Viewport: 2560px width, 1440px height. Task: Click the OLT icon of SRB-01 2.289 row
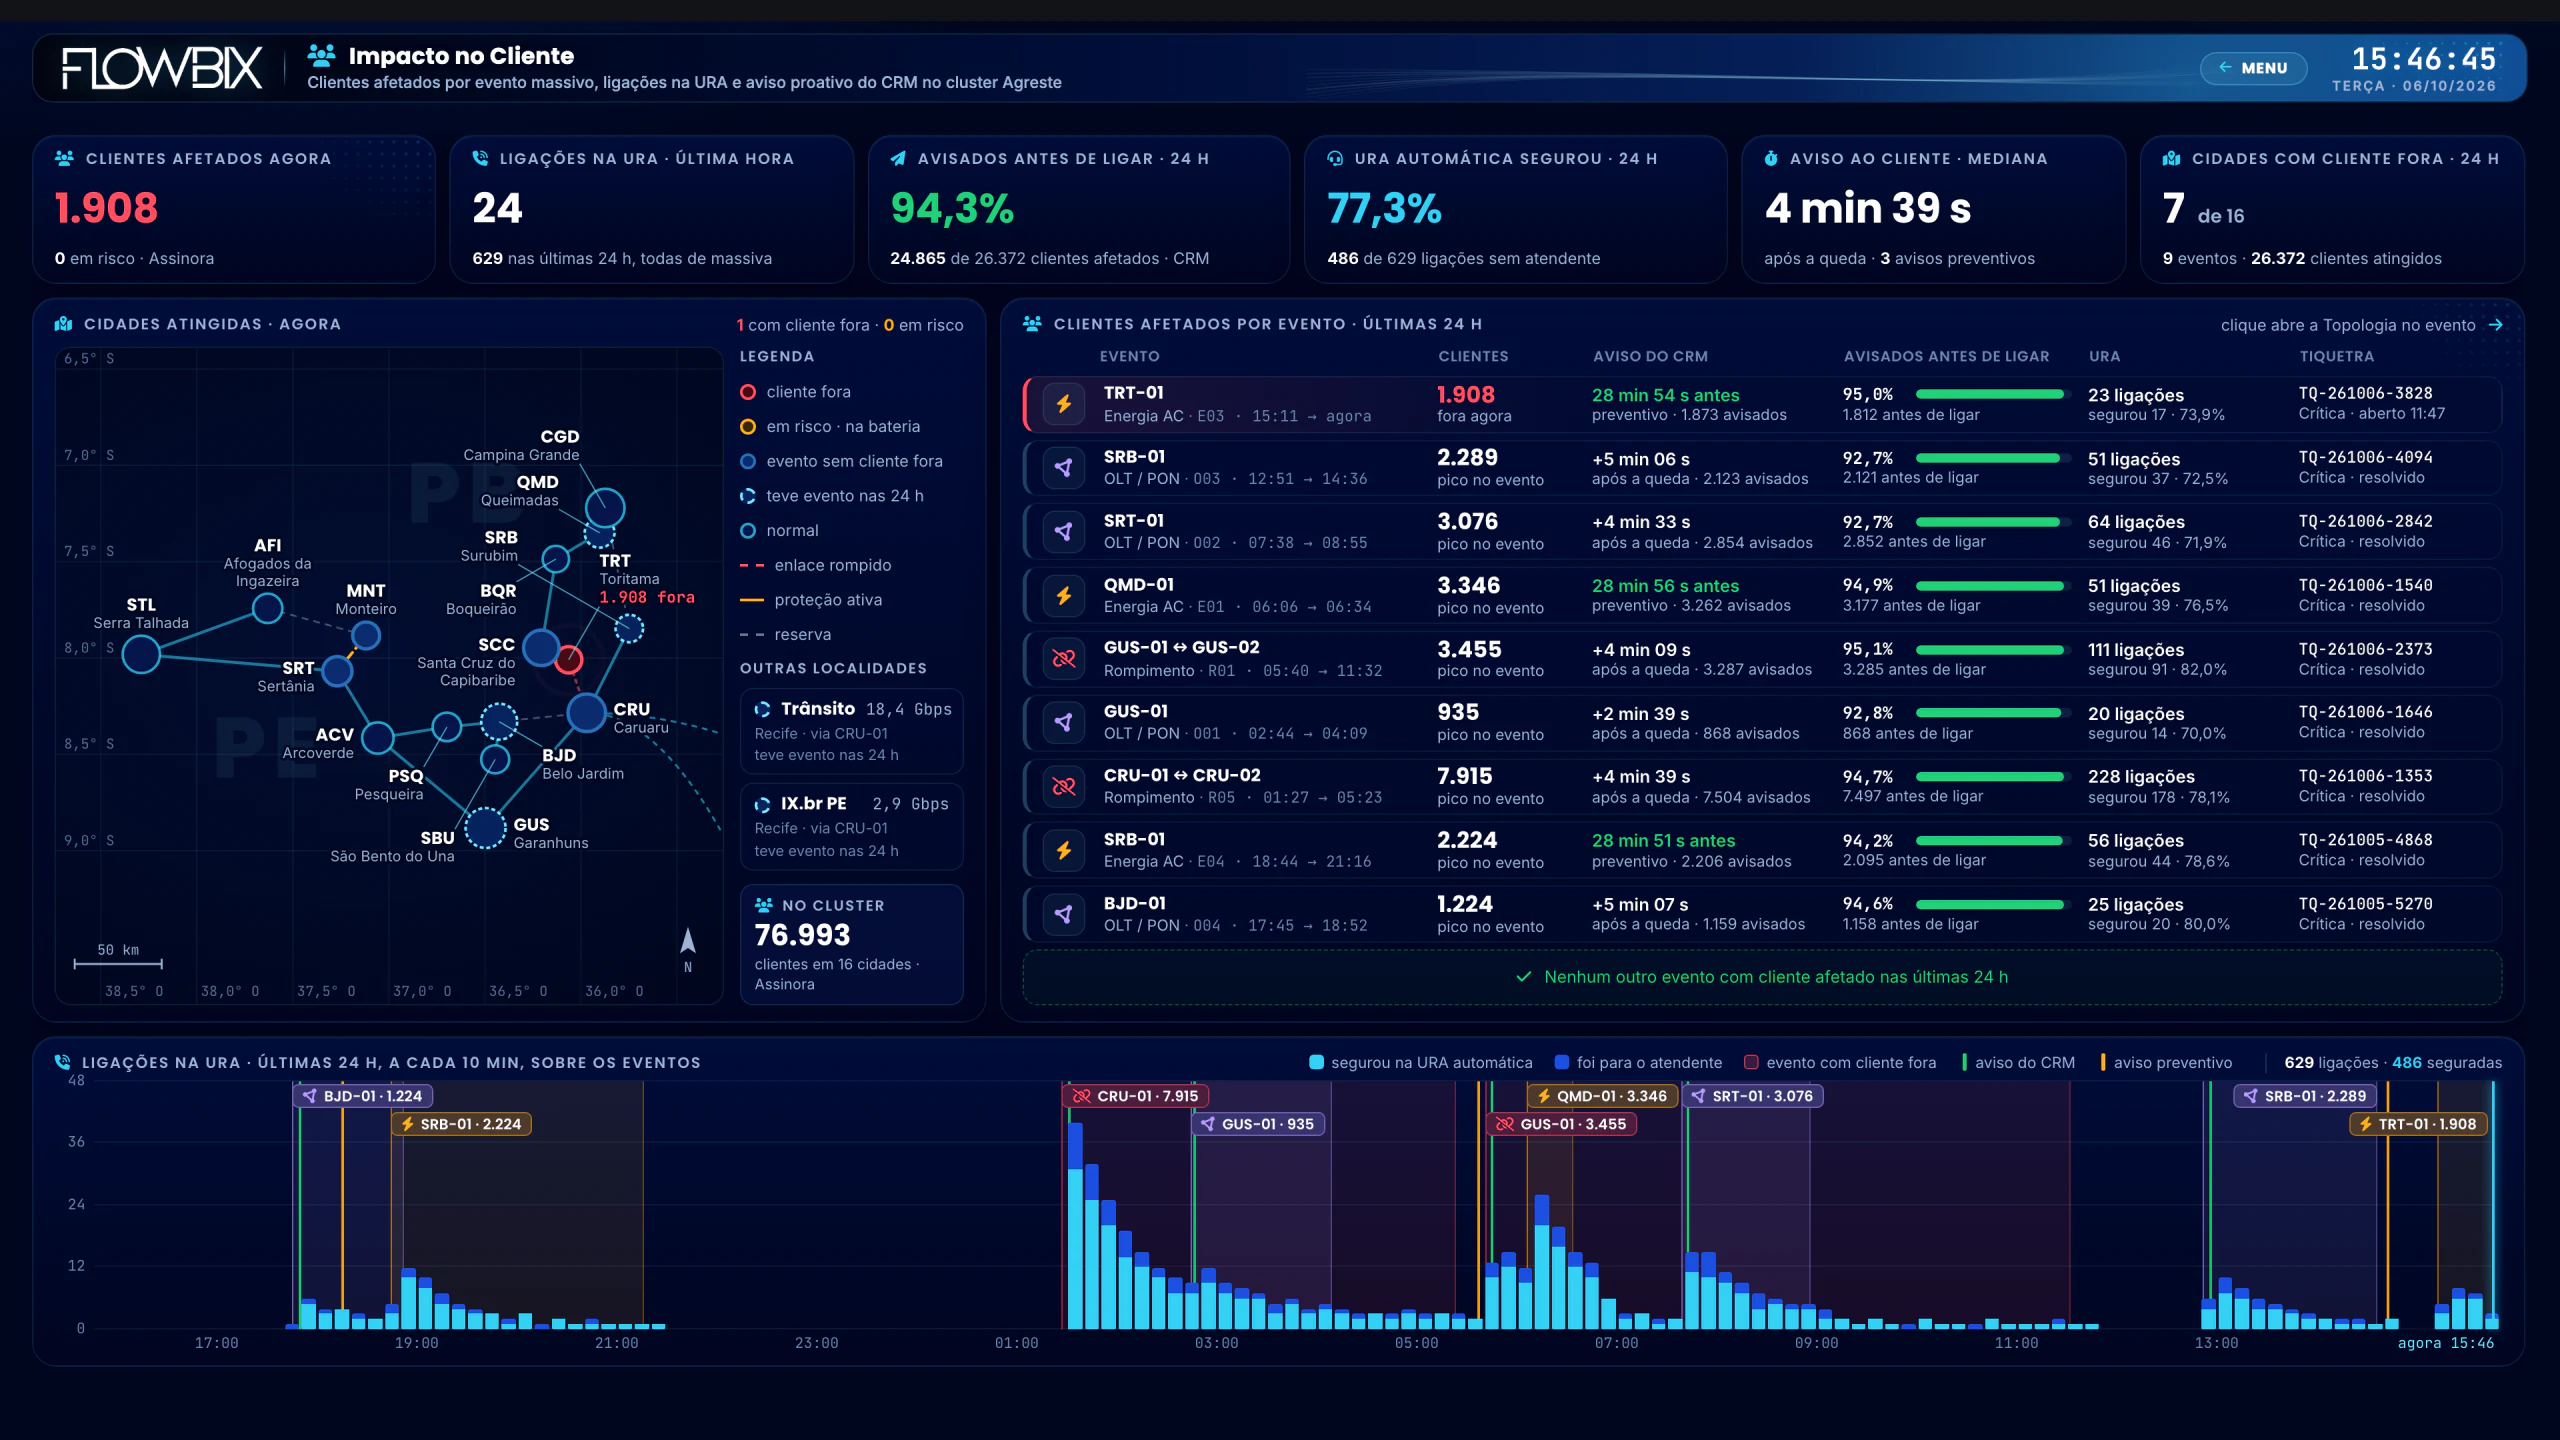point(1064,468)
